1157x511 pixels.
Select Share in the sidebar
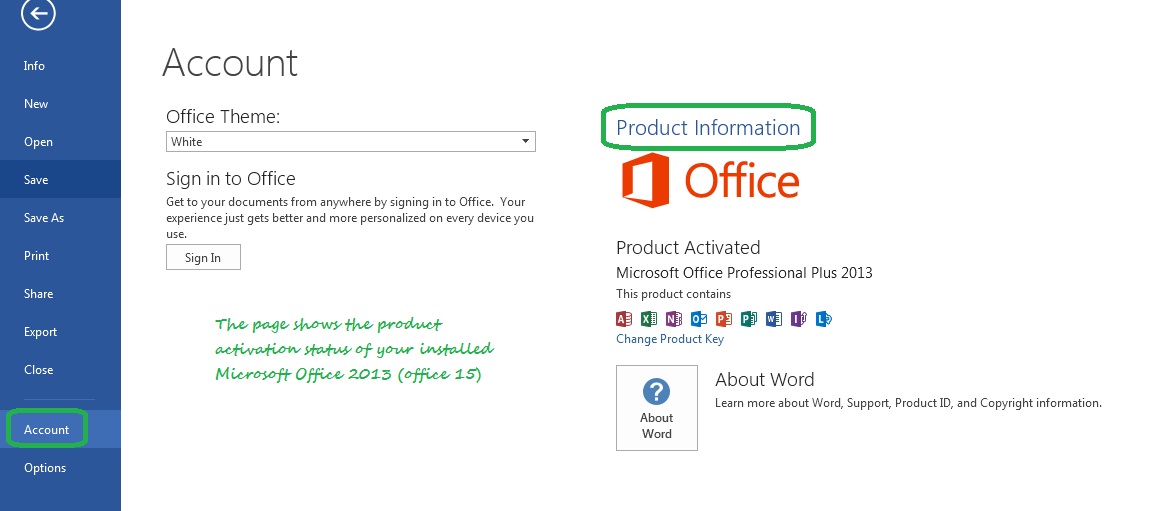[x=61, y=293]
